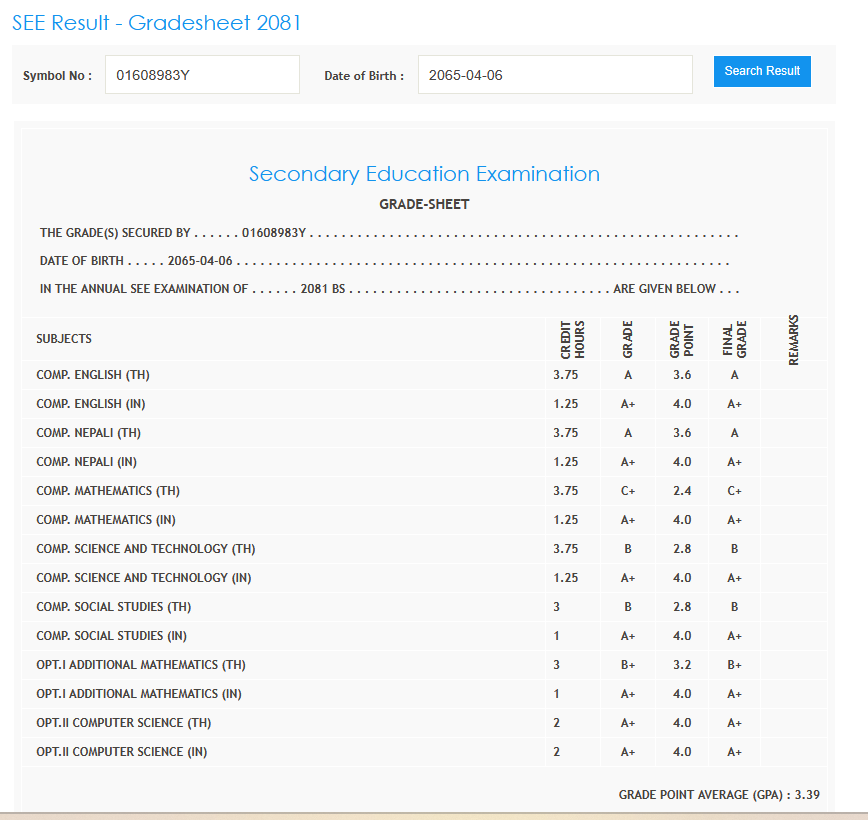868x820 pixels.
Task: Click the GRADE-SHEET subheading
Action: point(424,204)
